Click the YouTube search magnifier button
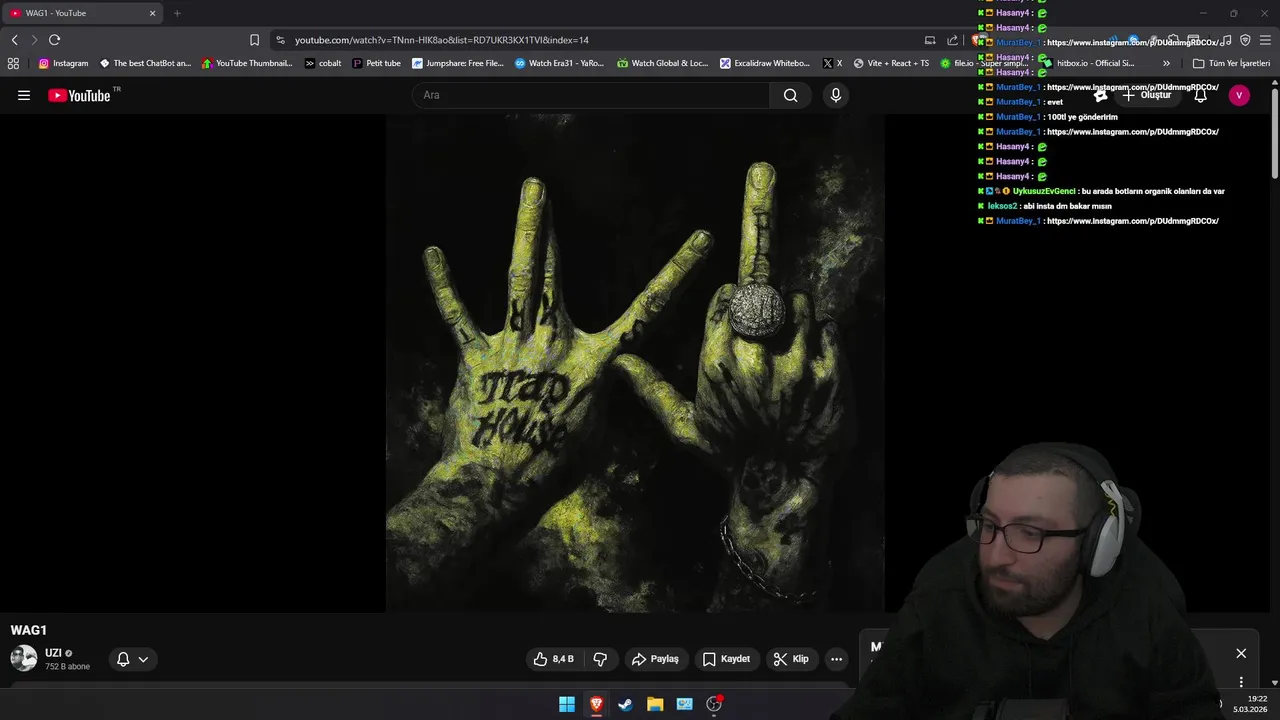 coord(790,95)
